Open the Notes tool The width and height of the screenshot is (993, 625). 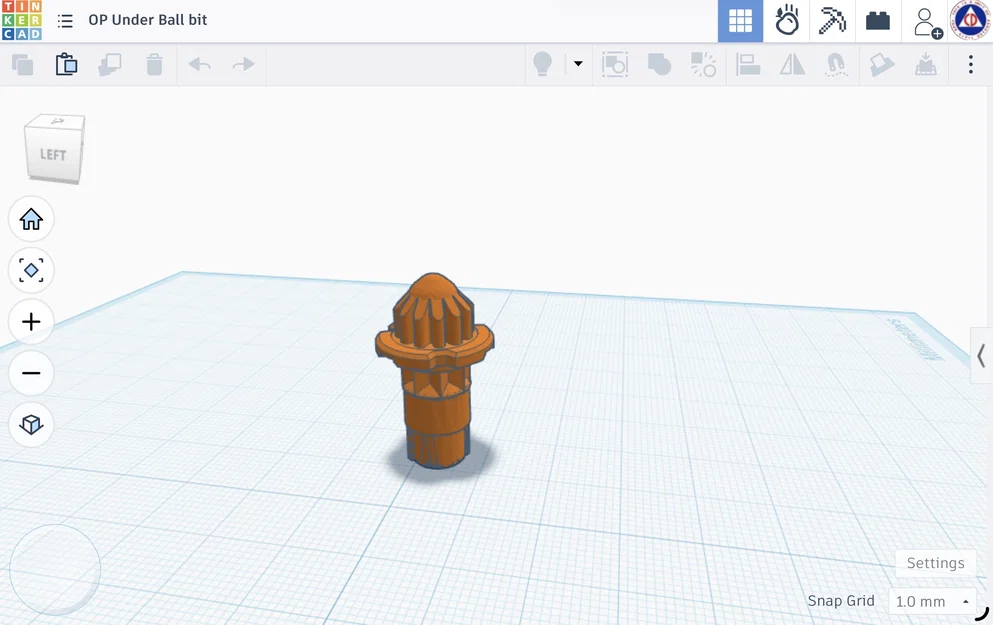(882, 65)
